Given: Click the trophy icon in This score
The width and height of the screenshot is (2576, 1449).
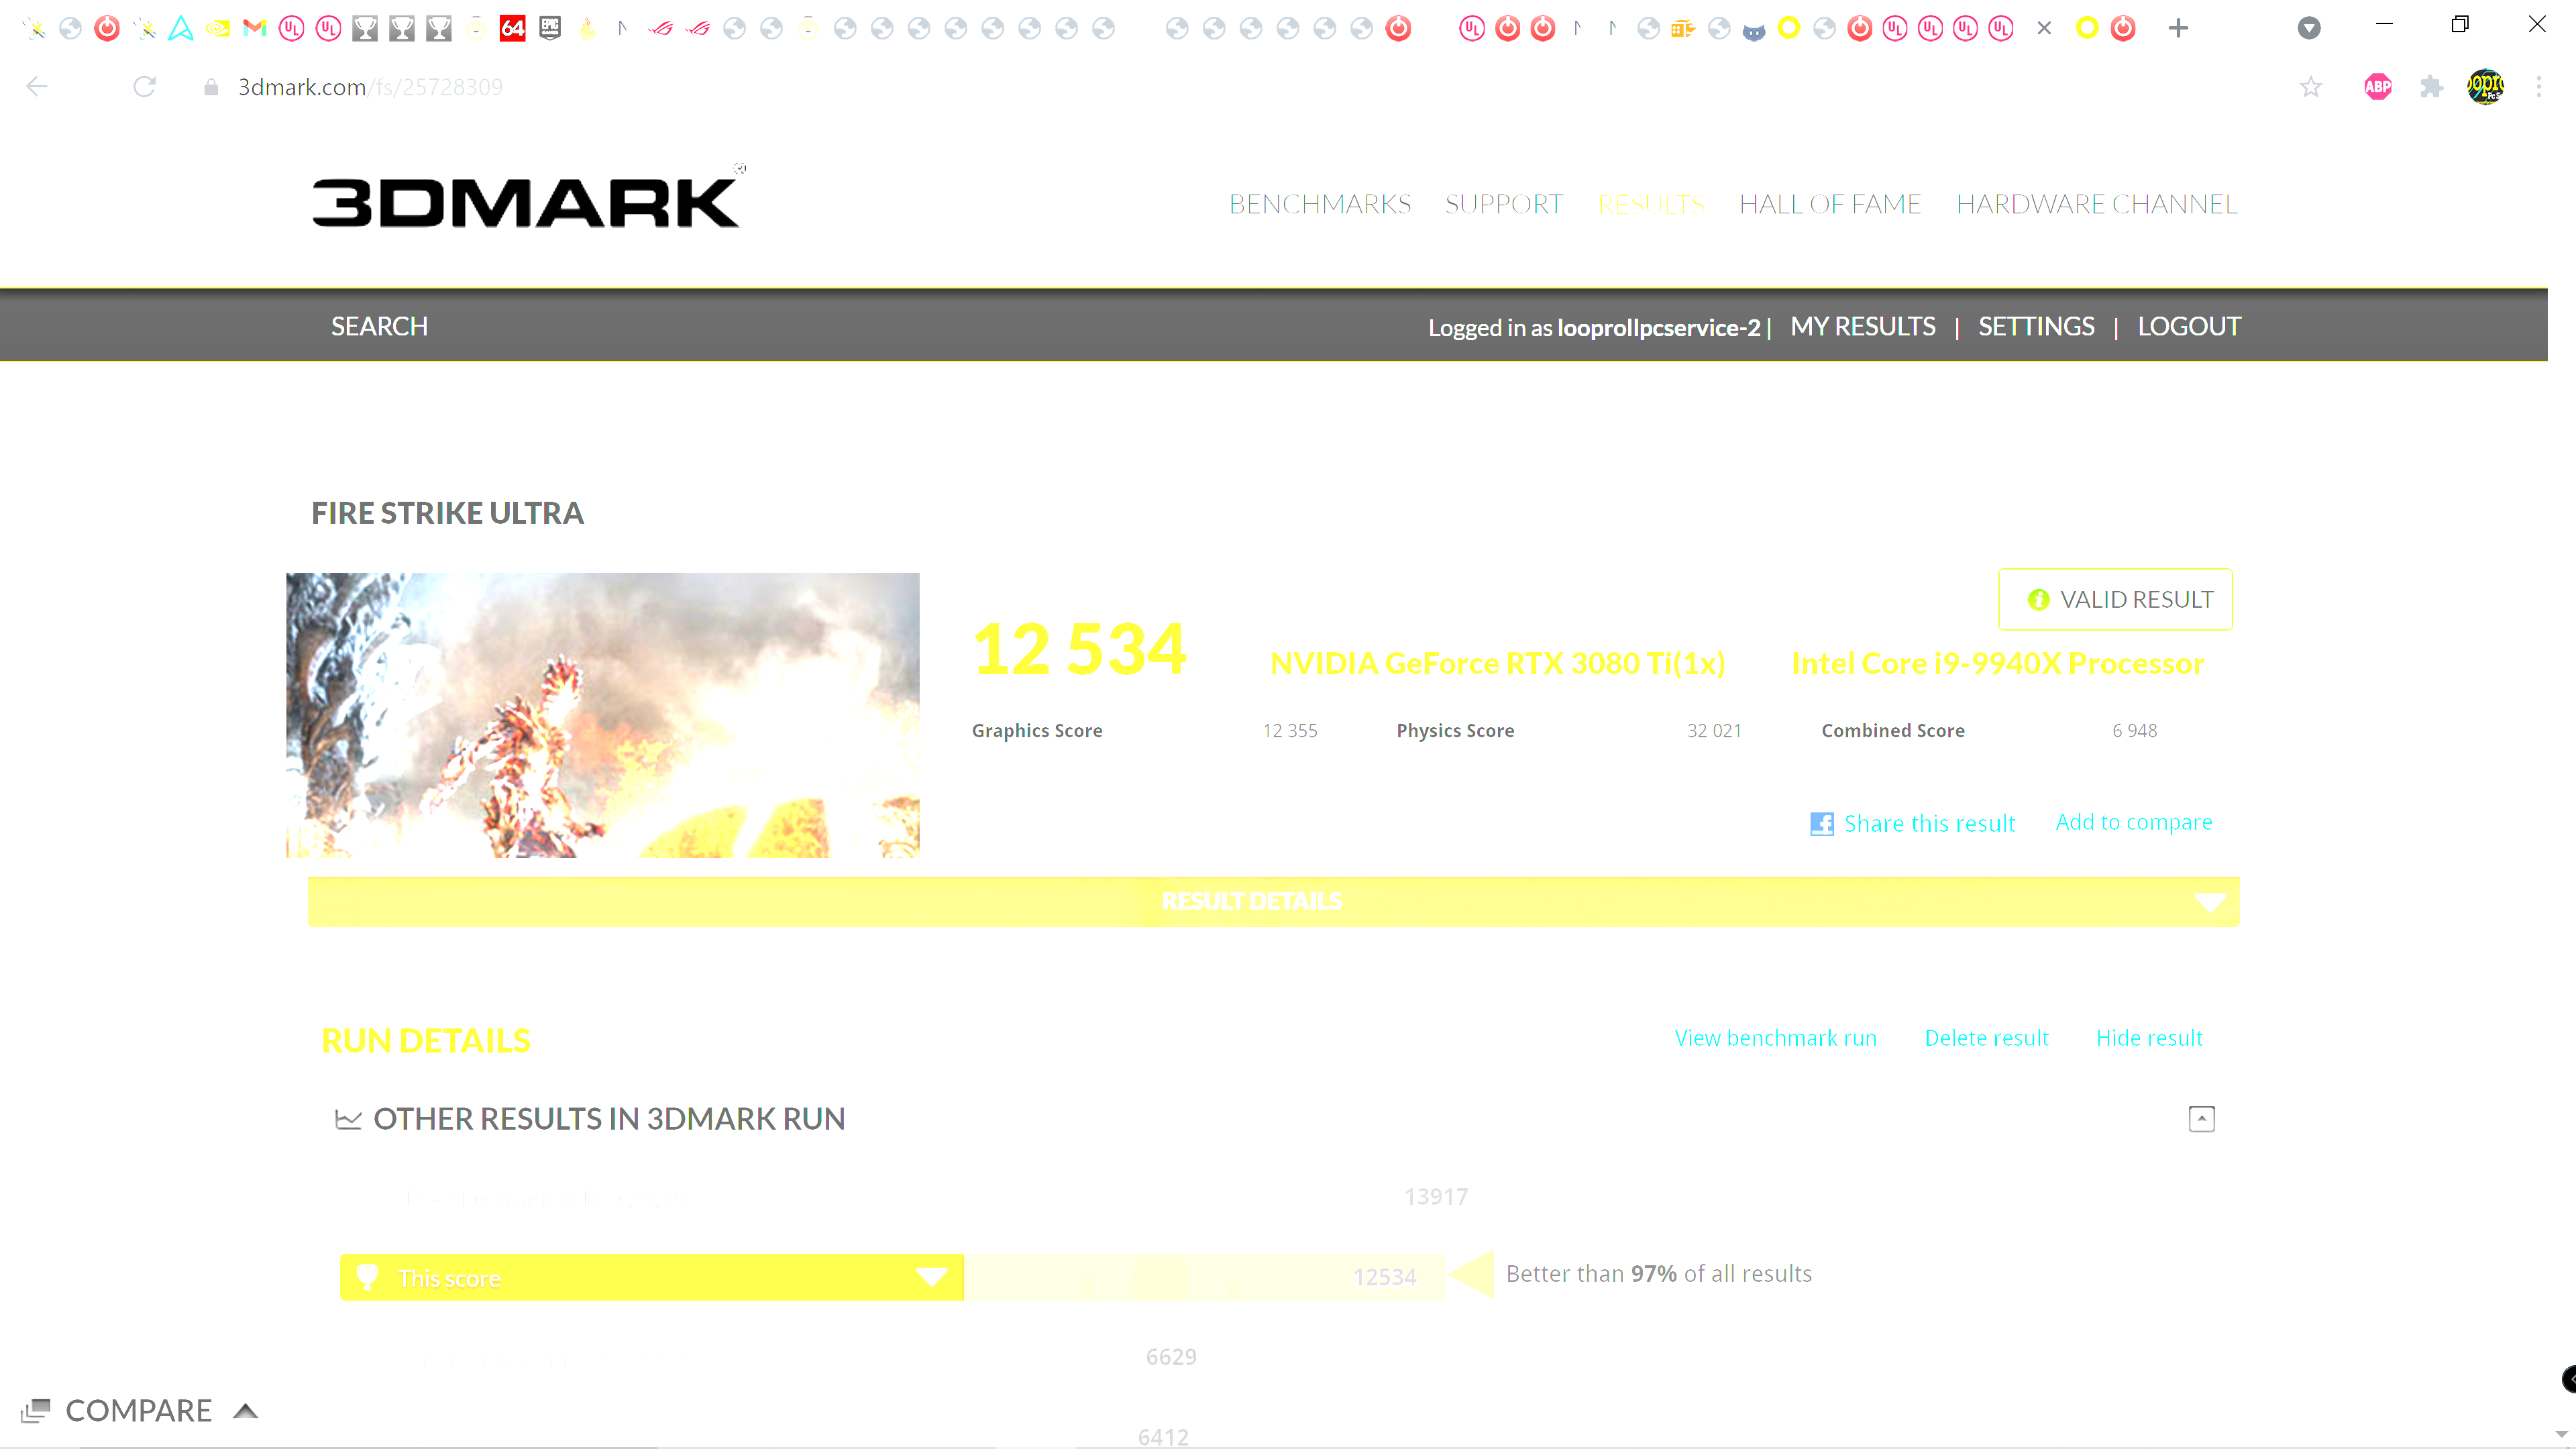Looking at the screenshot, I should (x=367, y=1276).
